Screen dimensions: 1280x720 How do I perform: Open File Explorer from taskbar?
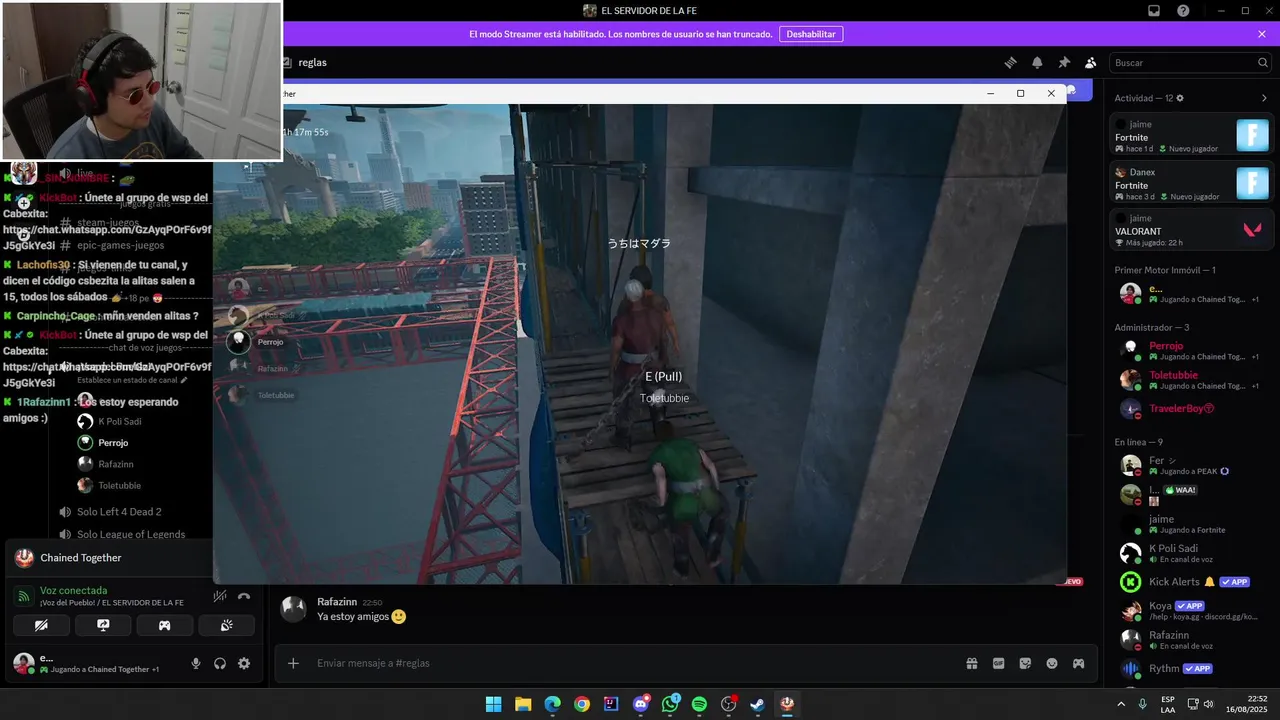coord(523,704)
